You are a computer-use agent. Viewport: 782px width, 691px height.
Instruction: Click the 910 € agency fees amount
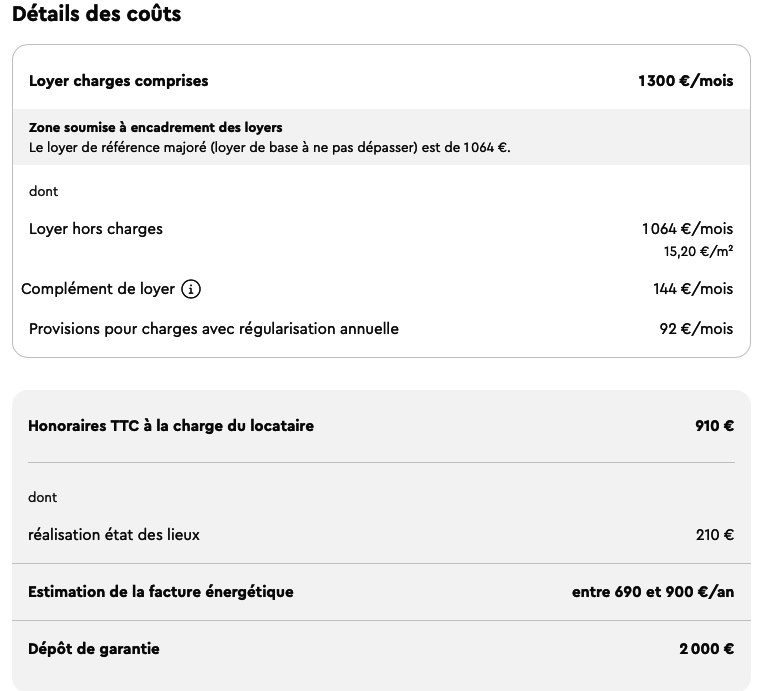pos(715,426)
